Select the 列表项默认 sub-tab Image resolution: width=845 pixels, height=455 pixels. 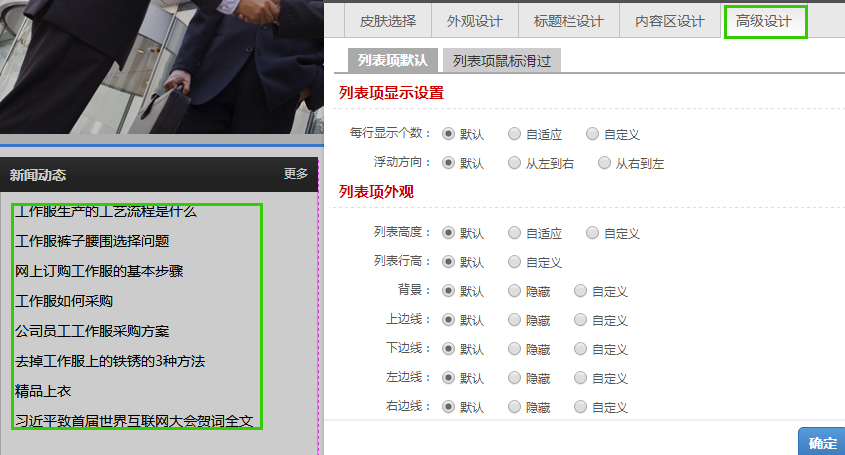click(x=392, y=61)
